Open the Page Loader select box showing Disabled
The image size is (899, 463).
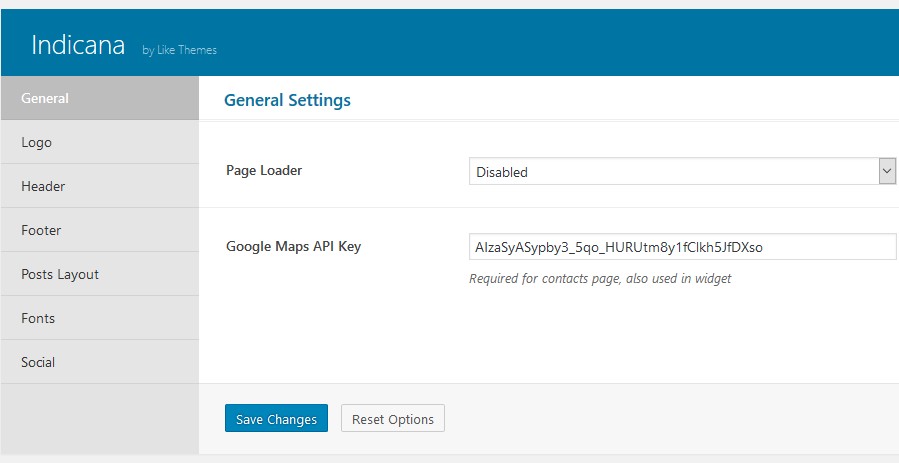682,171
